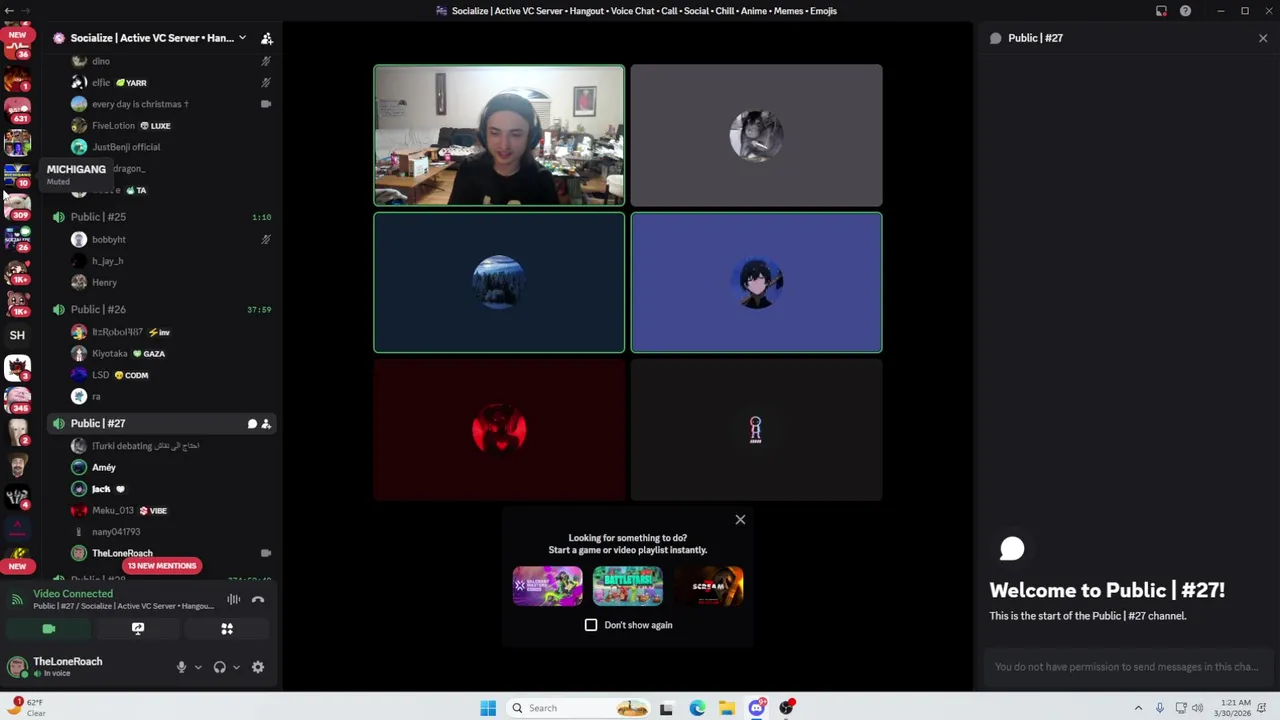Select TheLoneRoach in channel member list
This screenshot has width=1280, height=720.
point(162,553)
